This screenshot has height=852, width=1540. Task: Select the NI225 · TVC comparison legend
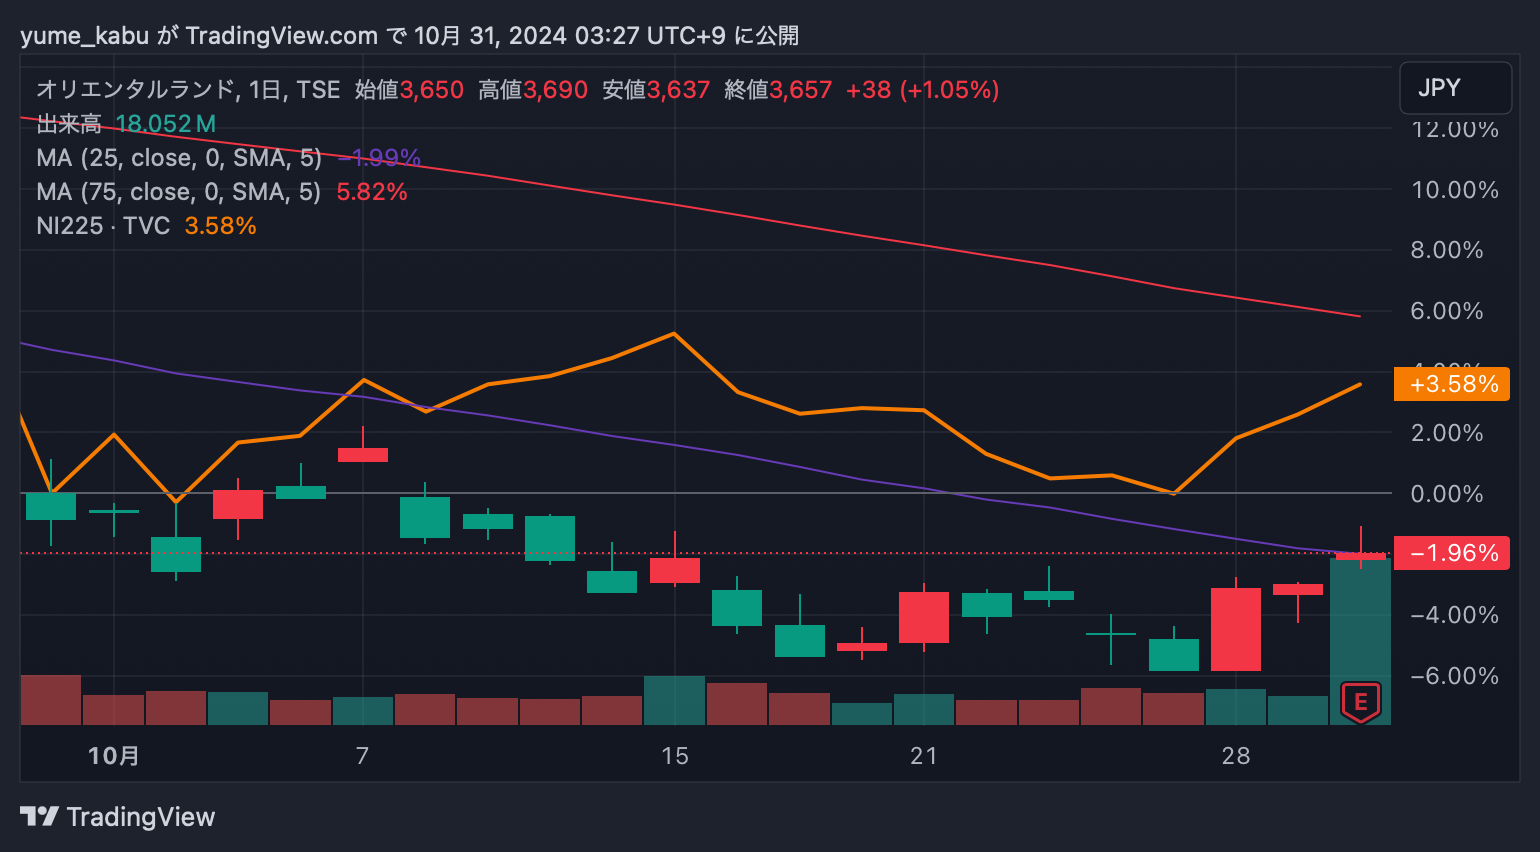pyautogui.click(x=103, y=226)
